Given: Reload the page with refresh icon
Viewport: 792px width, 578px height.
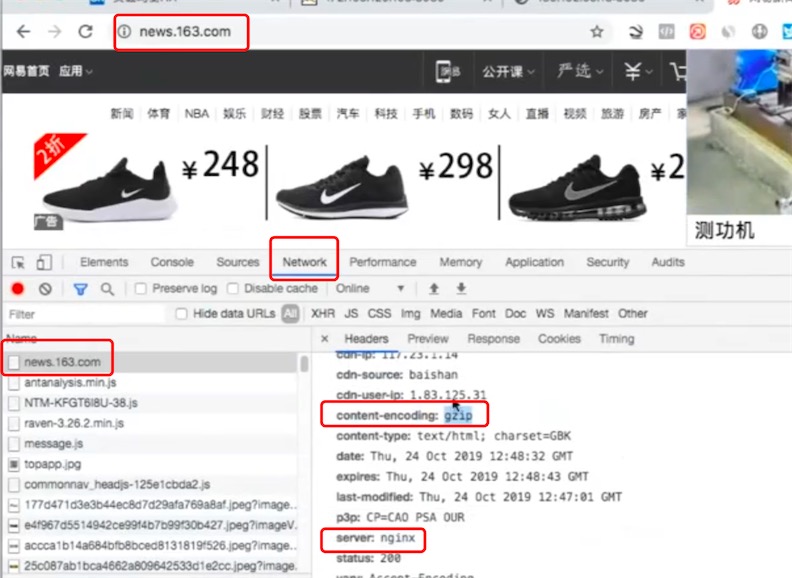Looking at the screenshot, I should 85,32.
